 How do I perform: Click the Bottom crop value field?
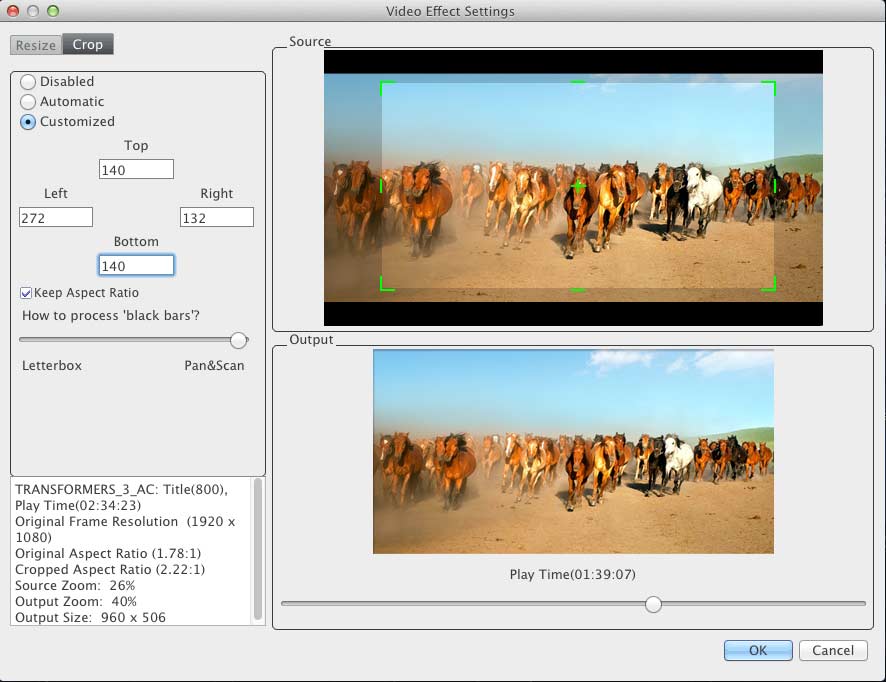[x=136, y=266]
